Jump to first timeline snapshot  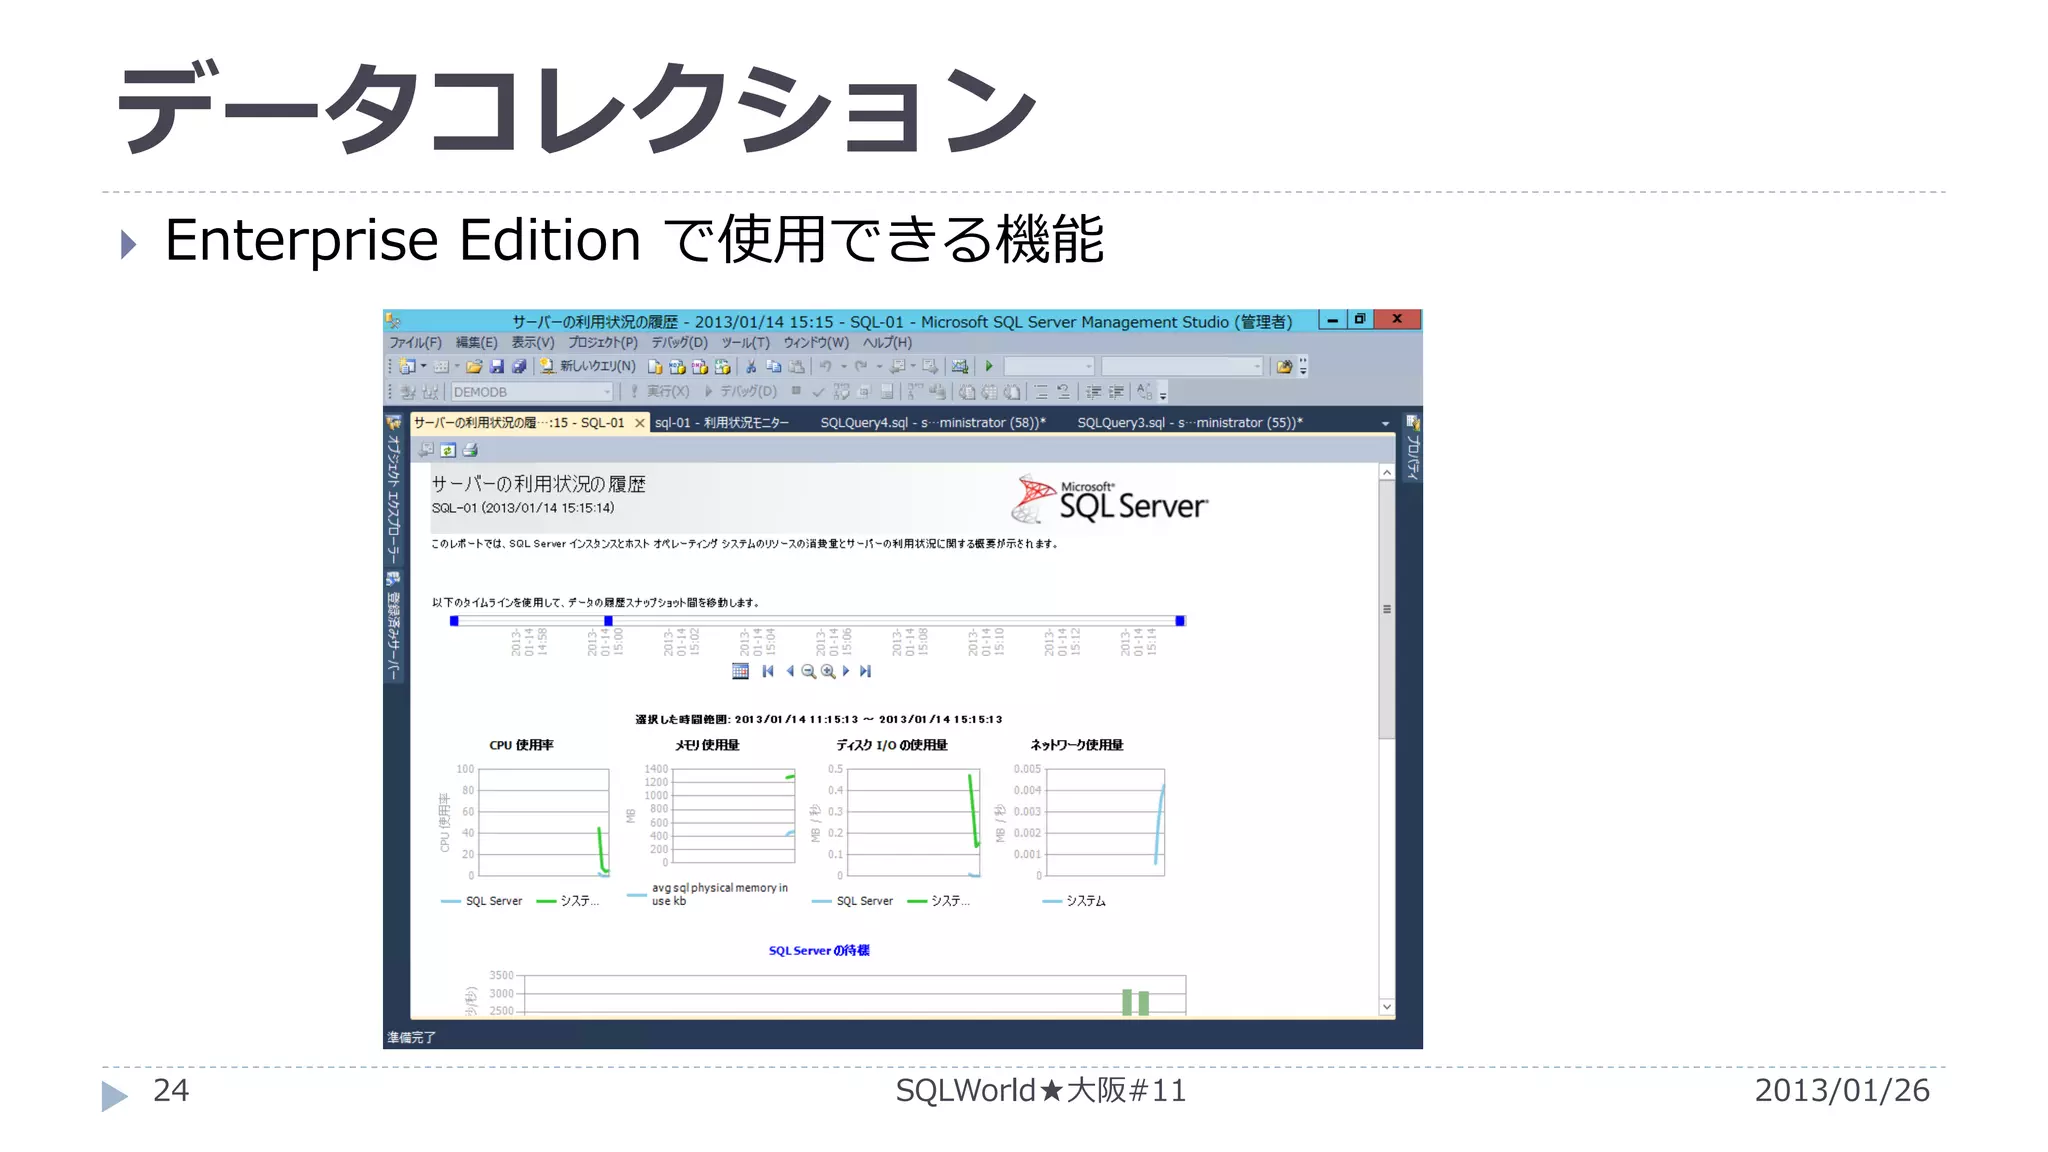(x=768, y=671)
